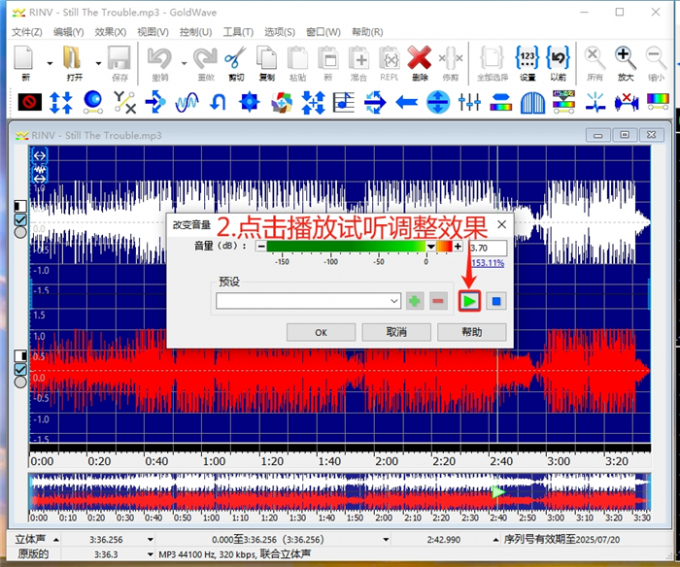Open the 编辑(Y) menu
This screenshot has height=567, width=680.
coord(69,32)
